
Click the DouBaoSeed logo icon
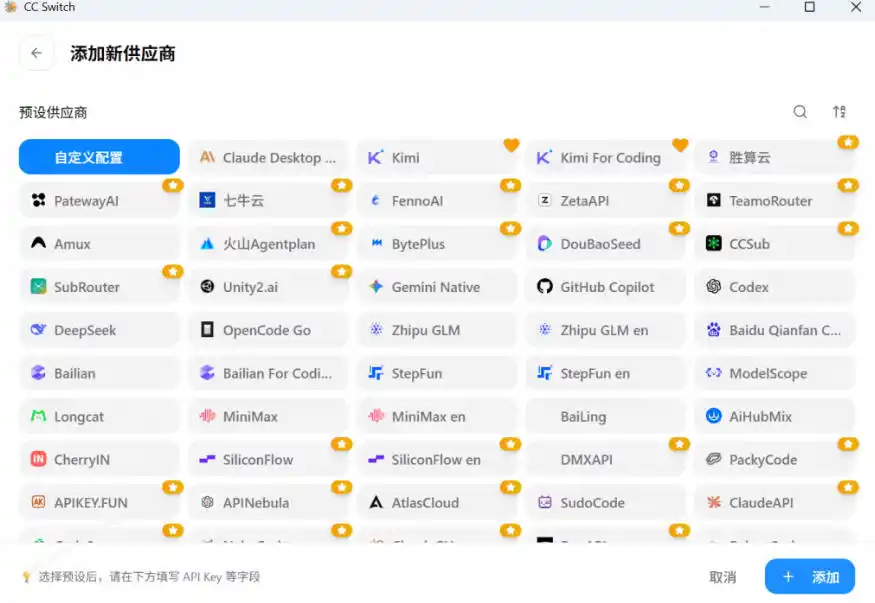click(545, 243)
